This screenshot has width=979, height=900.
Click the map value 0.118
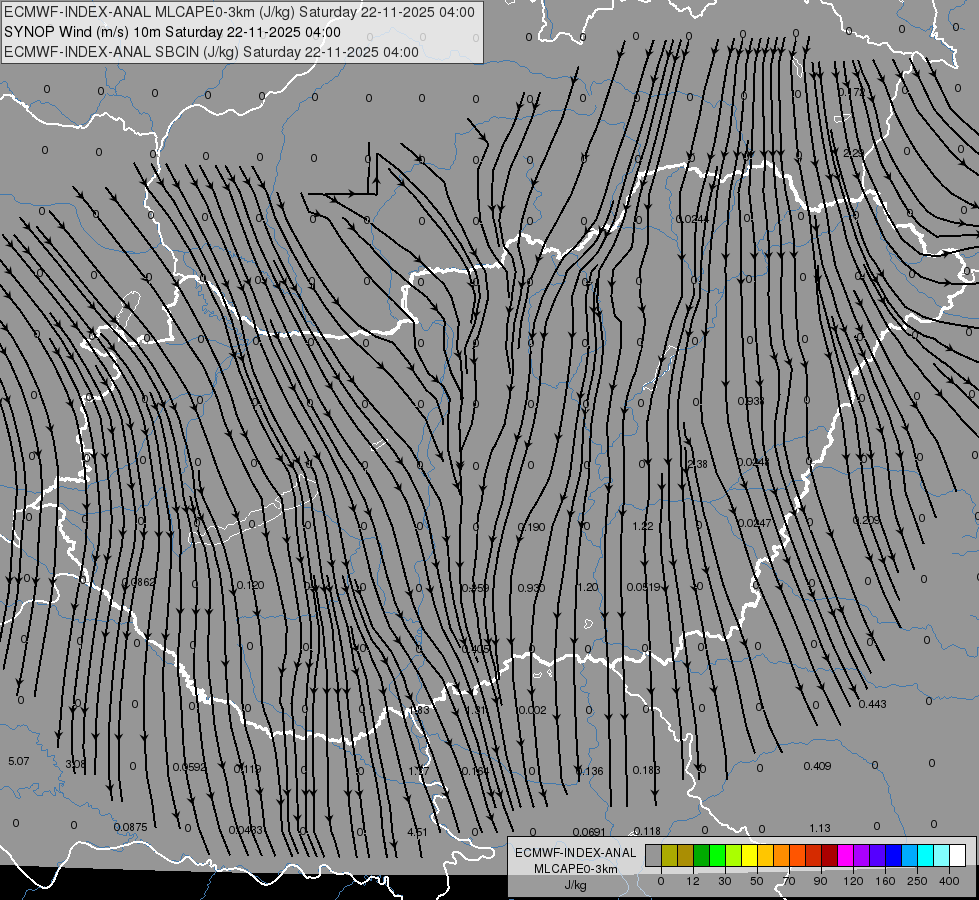(647, 831)
